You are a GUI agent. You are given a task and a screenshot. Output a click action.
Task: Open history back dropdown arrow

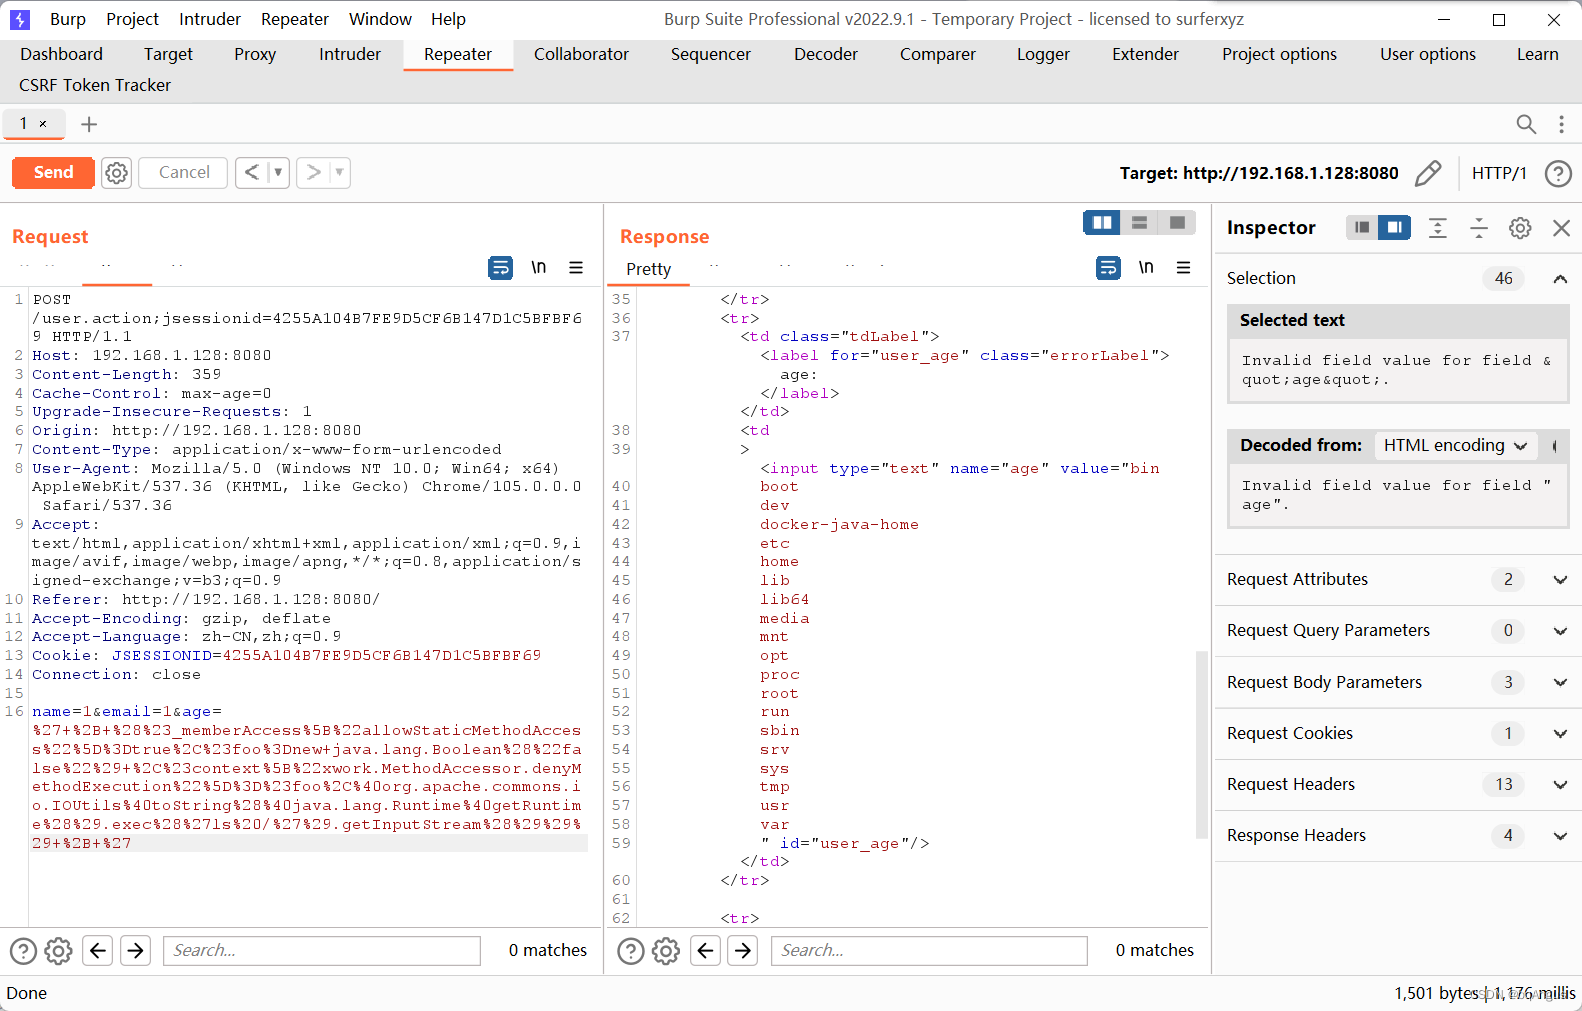pos(278,173)
